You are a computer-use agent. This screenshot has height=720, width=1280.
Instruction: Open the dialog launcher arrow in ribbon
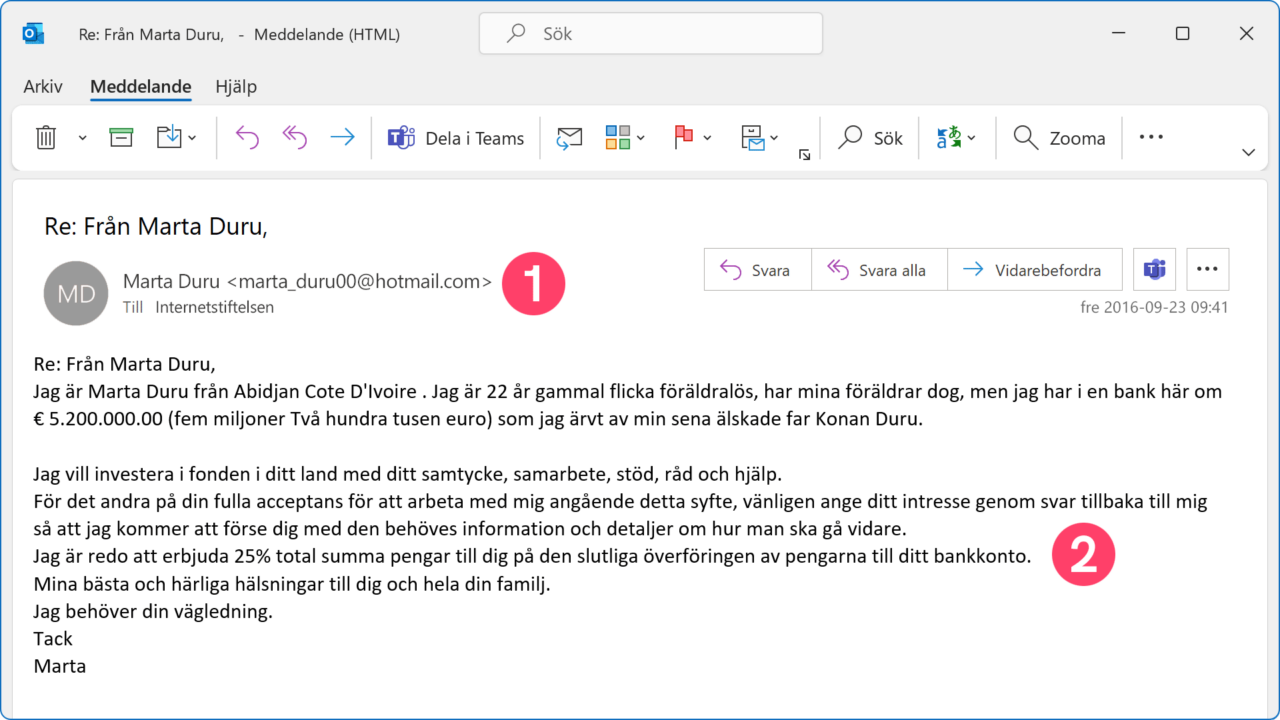click(x=804, y=155)
